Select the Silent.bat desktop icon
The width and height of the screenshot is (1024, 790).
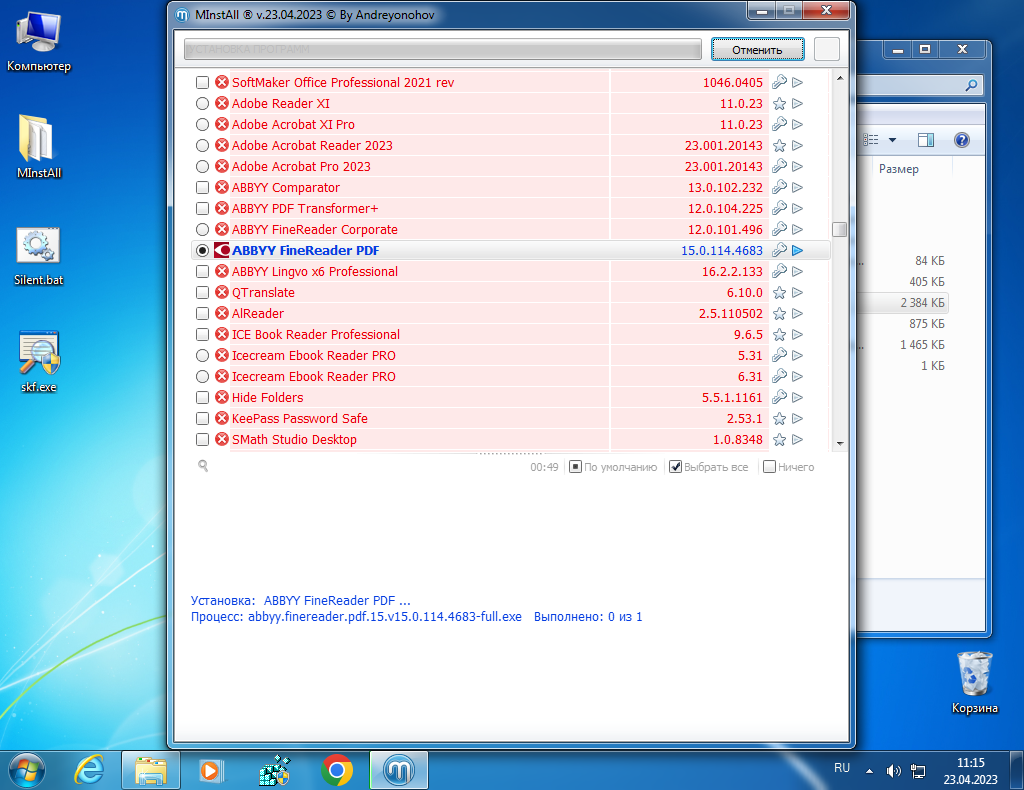39,257
